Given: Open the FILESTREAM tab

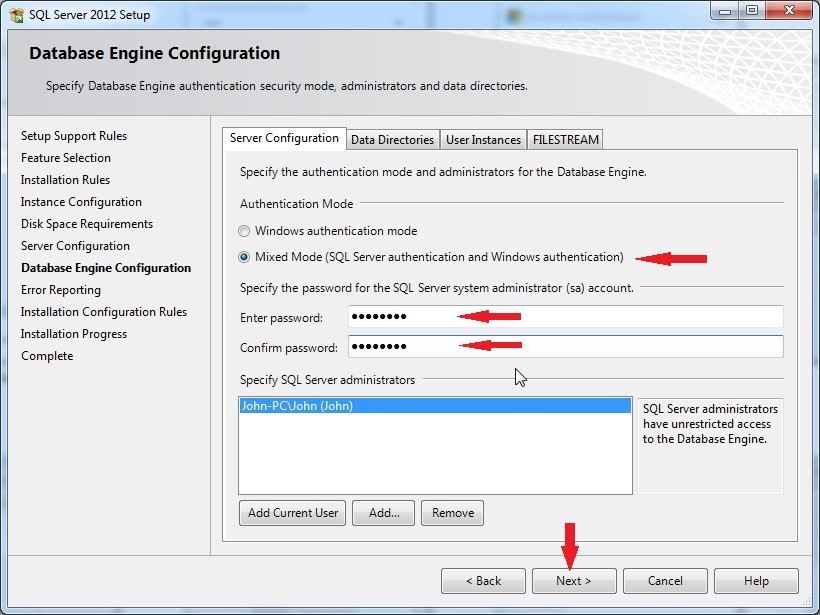Looking at the screenshot, I should click(x=565, y=139).
